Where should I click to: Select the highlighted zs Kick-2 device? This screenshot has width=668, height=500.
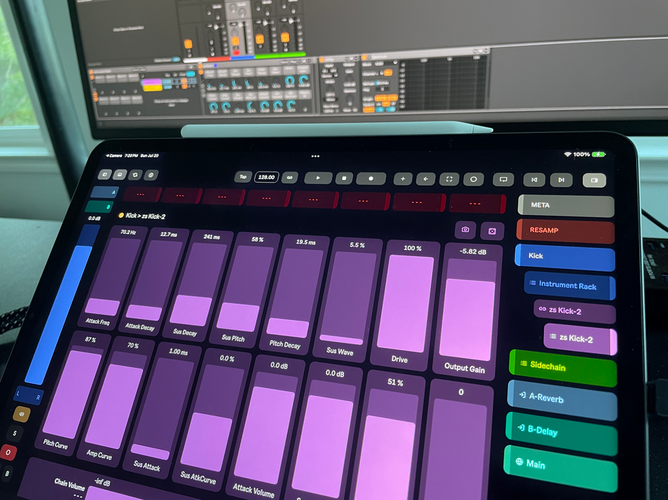[580, 339]
